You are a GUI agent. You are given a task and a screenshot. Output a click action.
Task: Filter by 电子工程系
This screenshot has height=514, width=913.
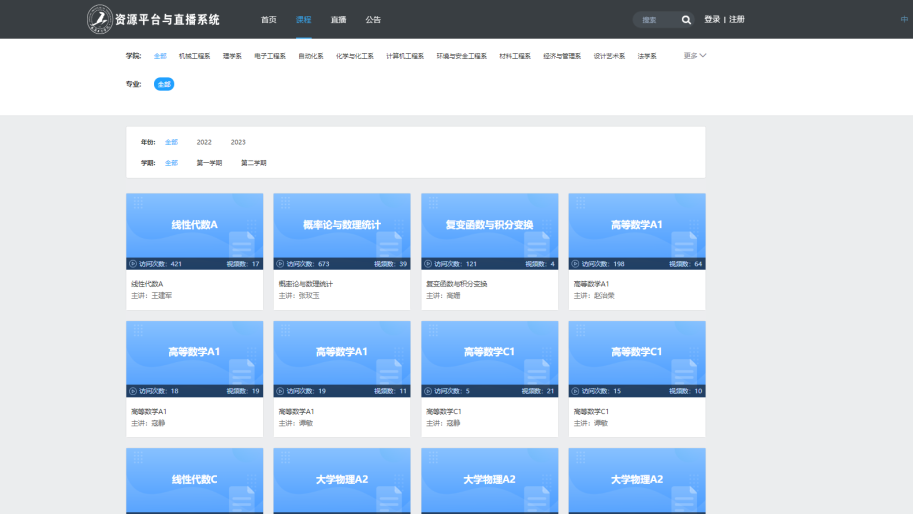pyautogui.click(x=270, y=56)
